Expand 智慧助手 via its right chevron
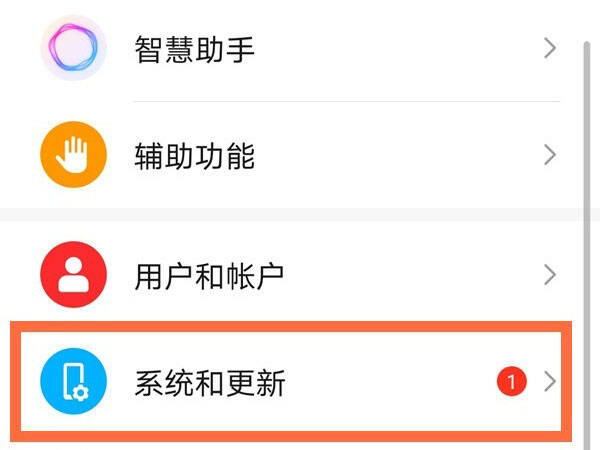Viewport: 600px width, 450px height. pyautogui.click(x=550, y=48)
